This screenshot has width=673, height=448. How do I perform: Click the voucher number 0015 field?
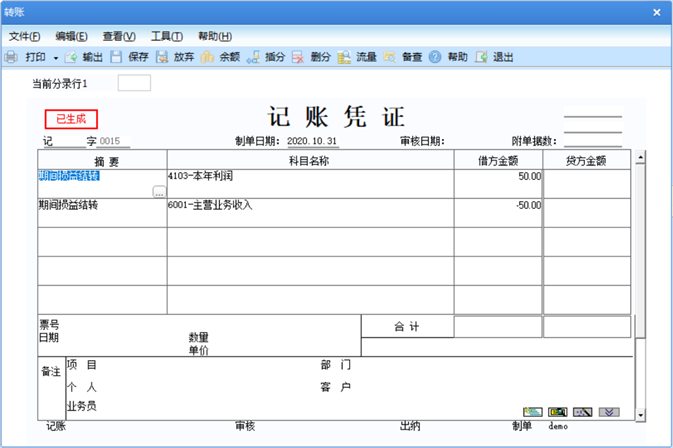114,141
